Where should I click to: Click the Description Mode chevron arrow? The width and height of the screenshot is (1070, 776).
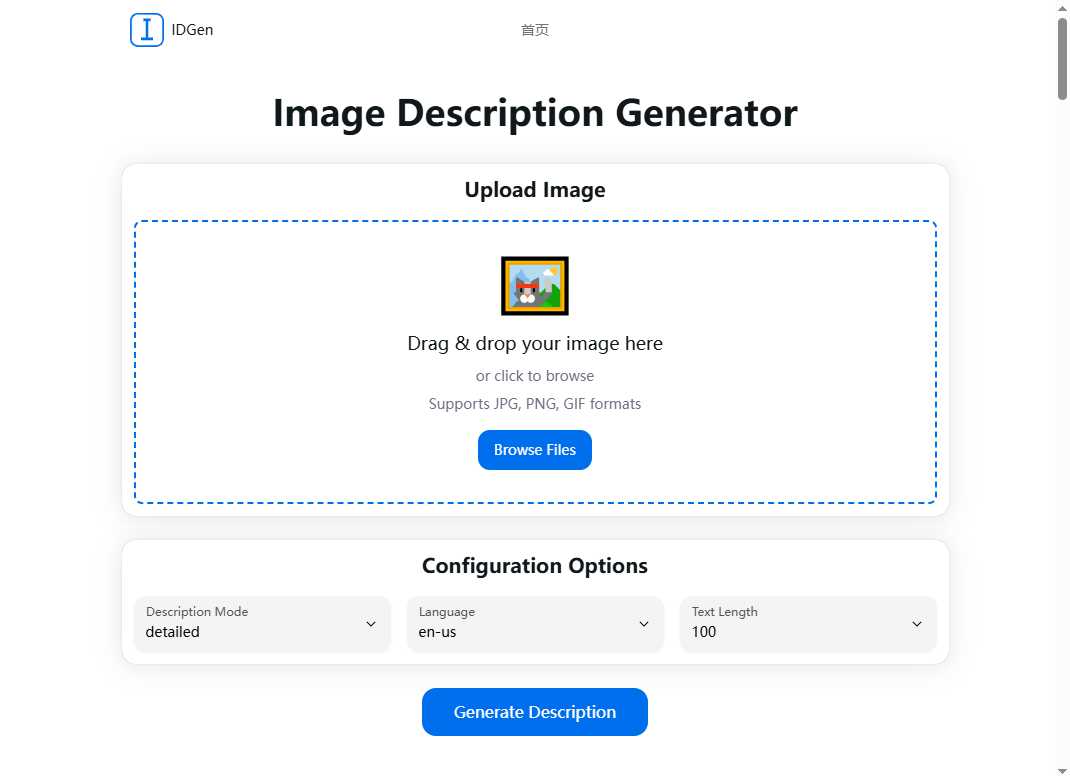coord(371,624)
